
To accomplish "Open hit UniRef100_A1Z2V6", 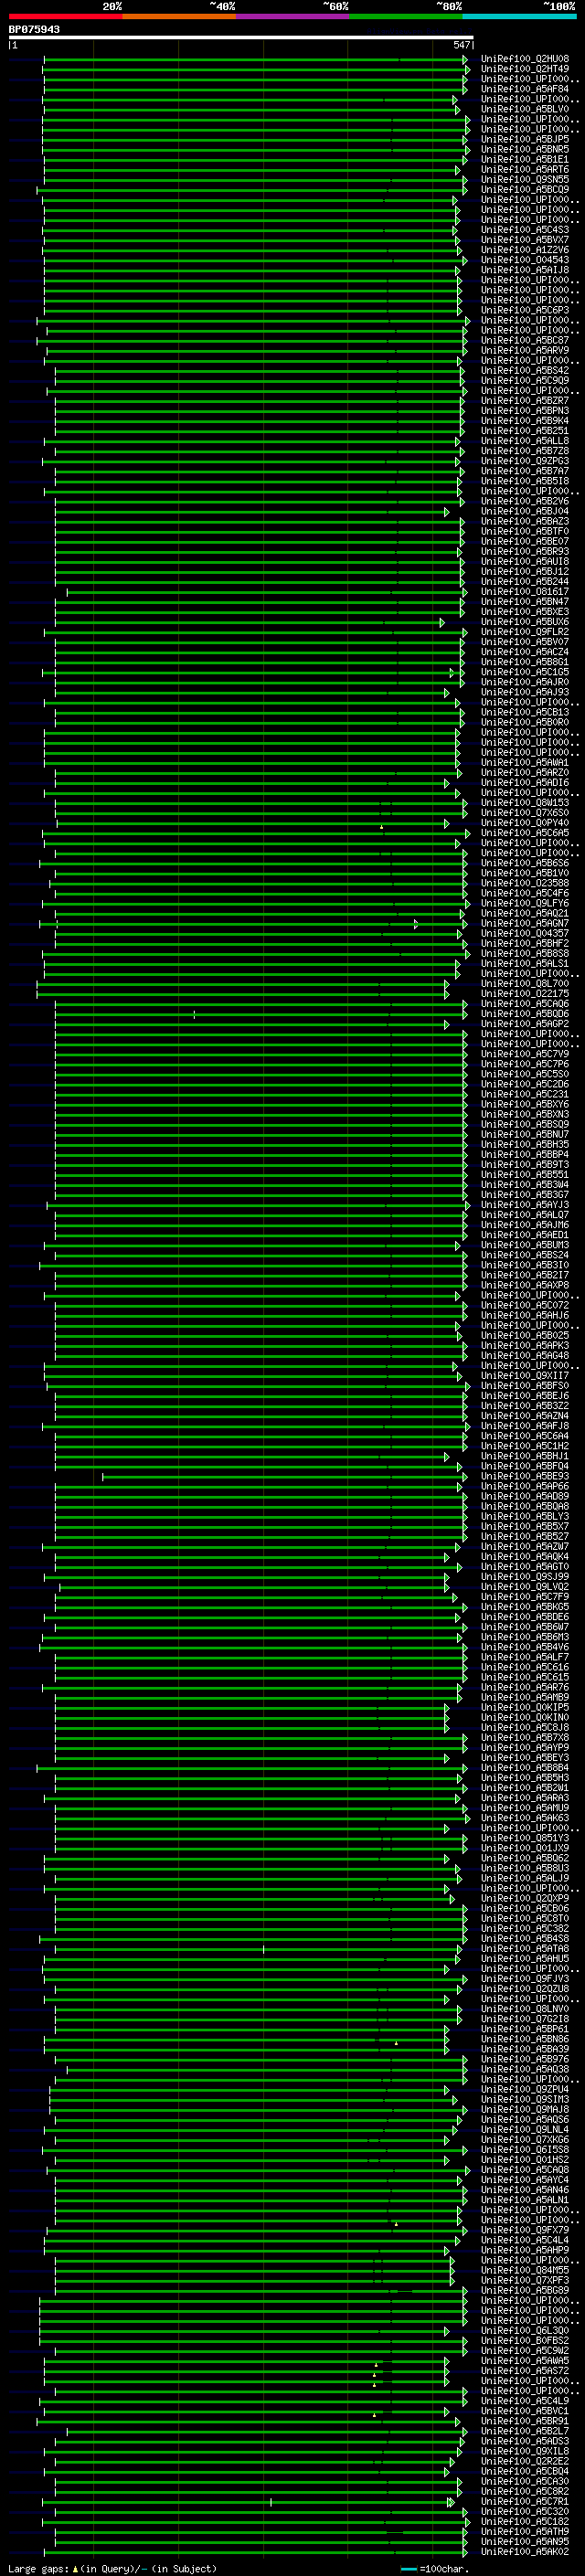I will tap(525, 250).
